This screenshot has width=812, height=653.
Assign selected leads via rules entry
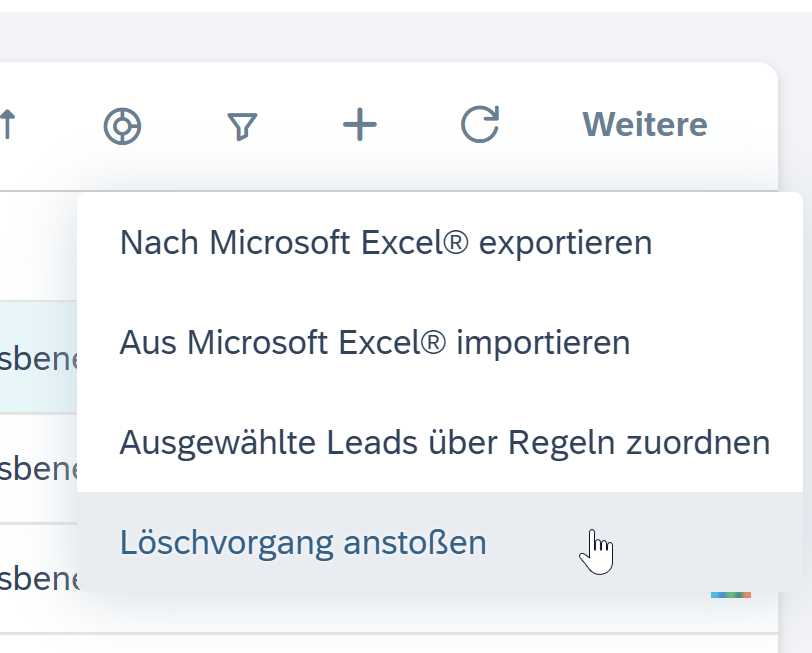(444, 442)
